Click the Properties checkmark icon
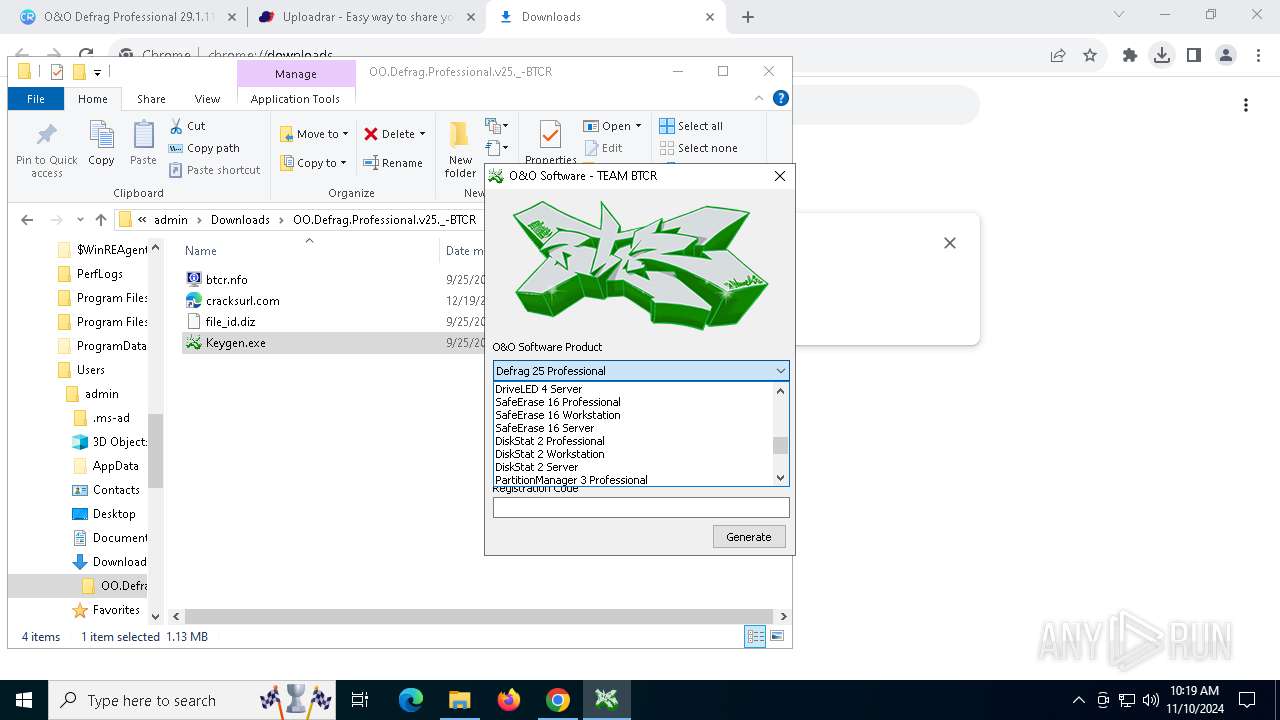 point(550,135)
